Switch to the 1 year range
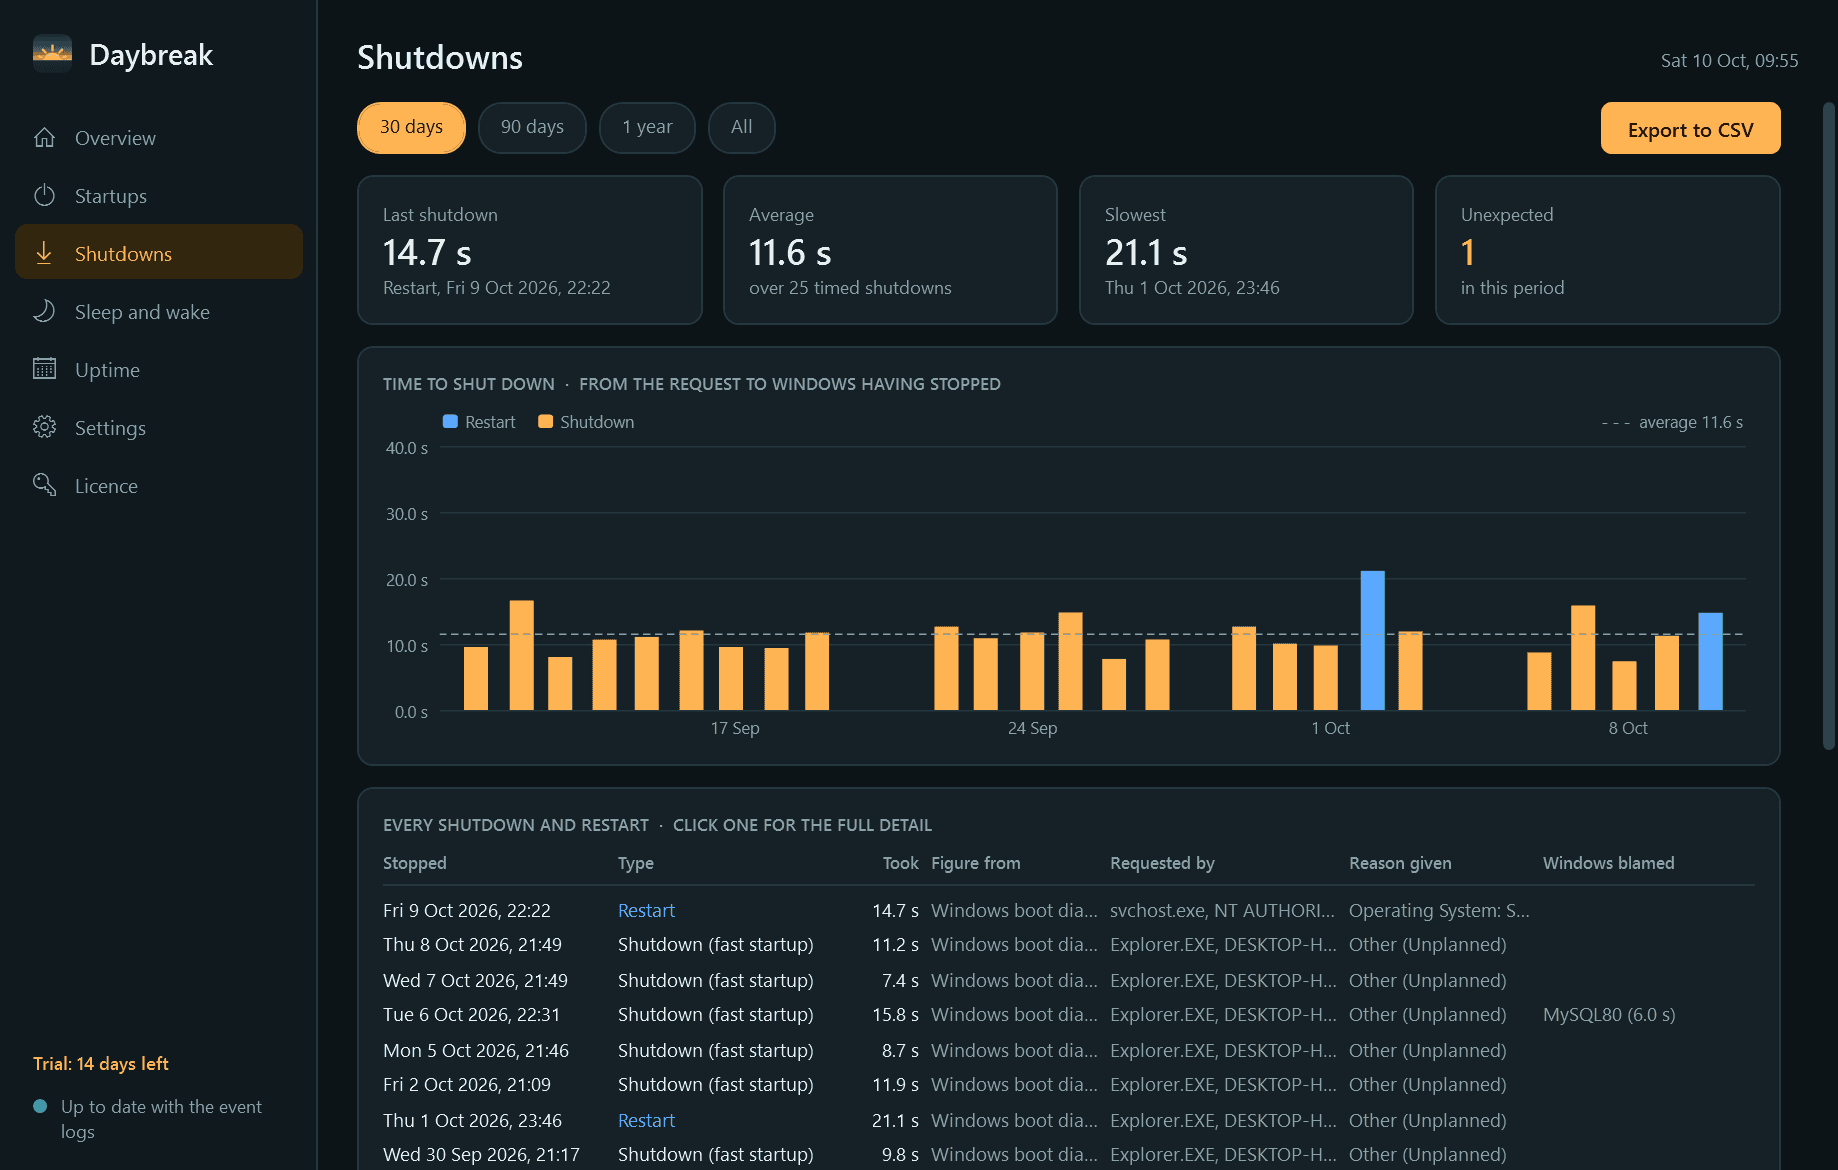The image size is (1838, 1170). point(647,128)
